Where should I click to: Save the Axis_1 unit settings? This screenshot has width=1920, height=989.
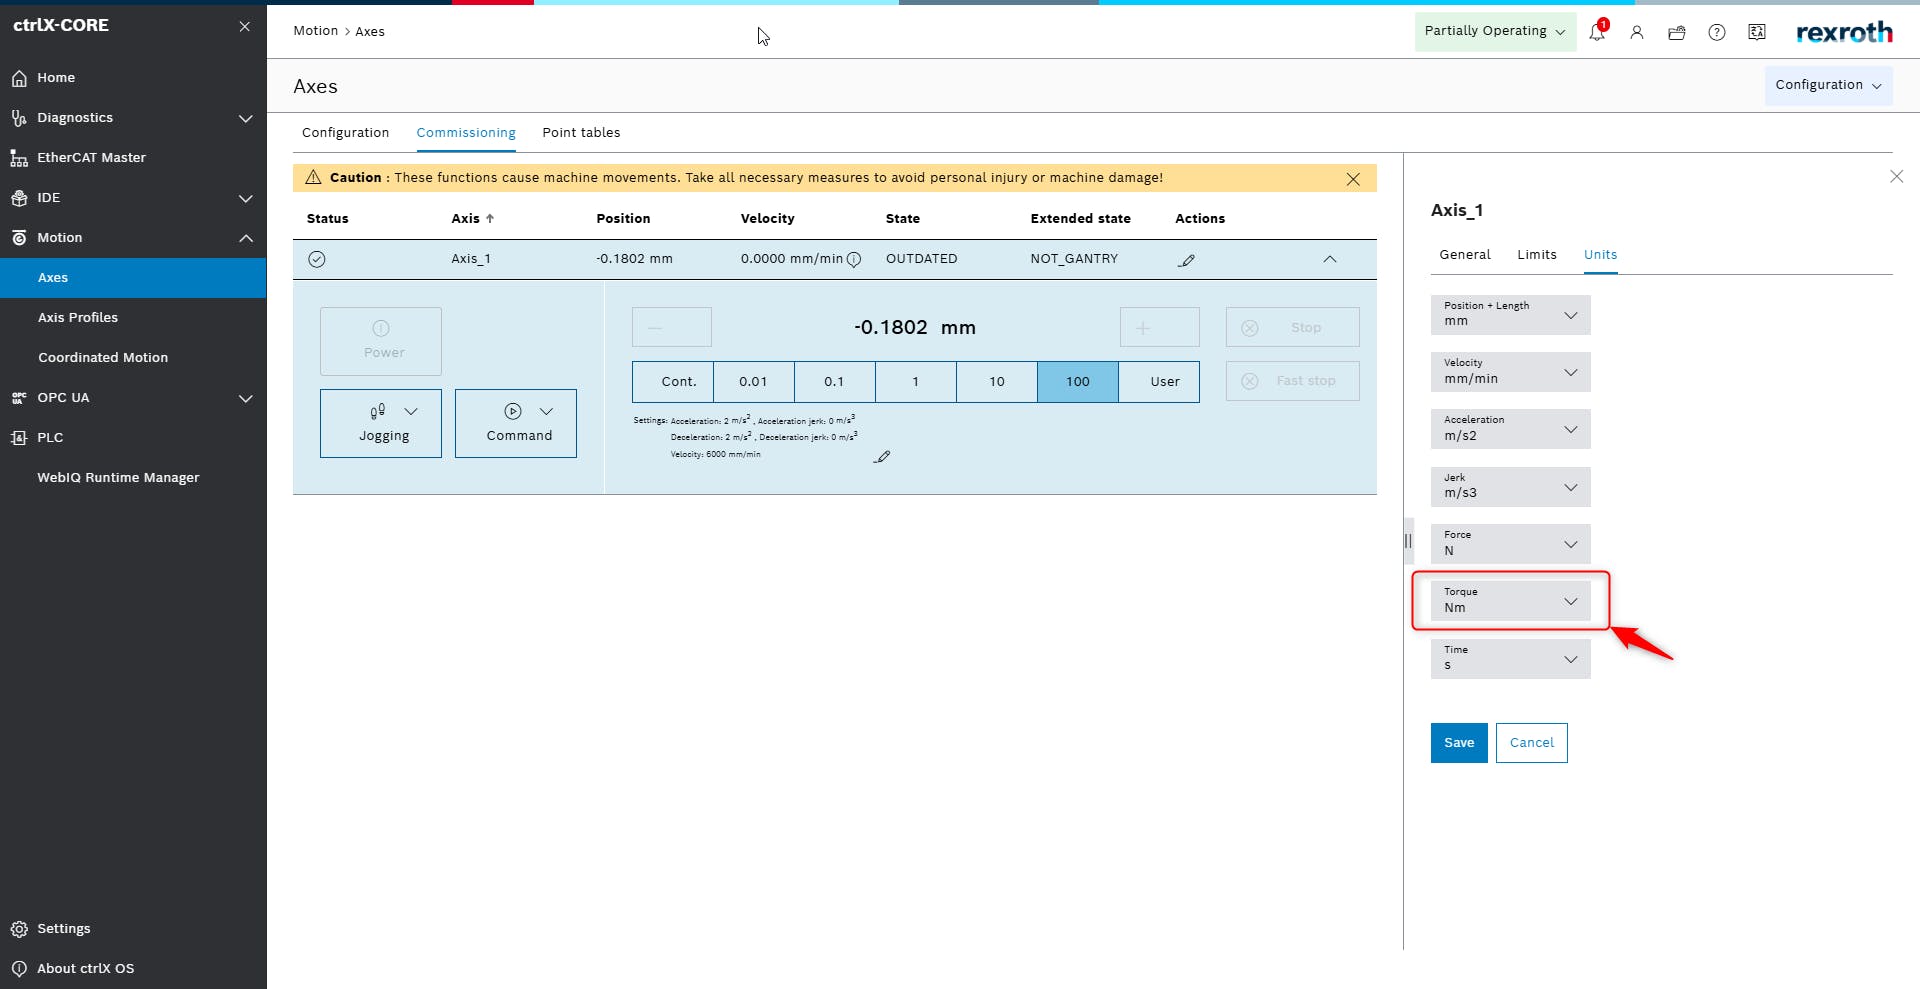tap(1459, 743)
